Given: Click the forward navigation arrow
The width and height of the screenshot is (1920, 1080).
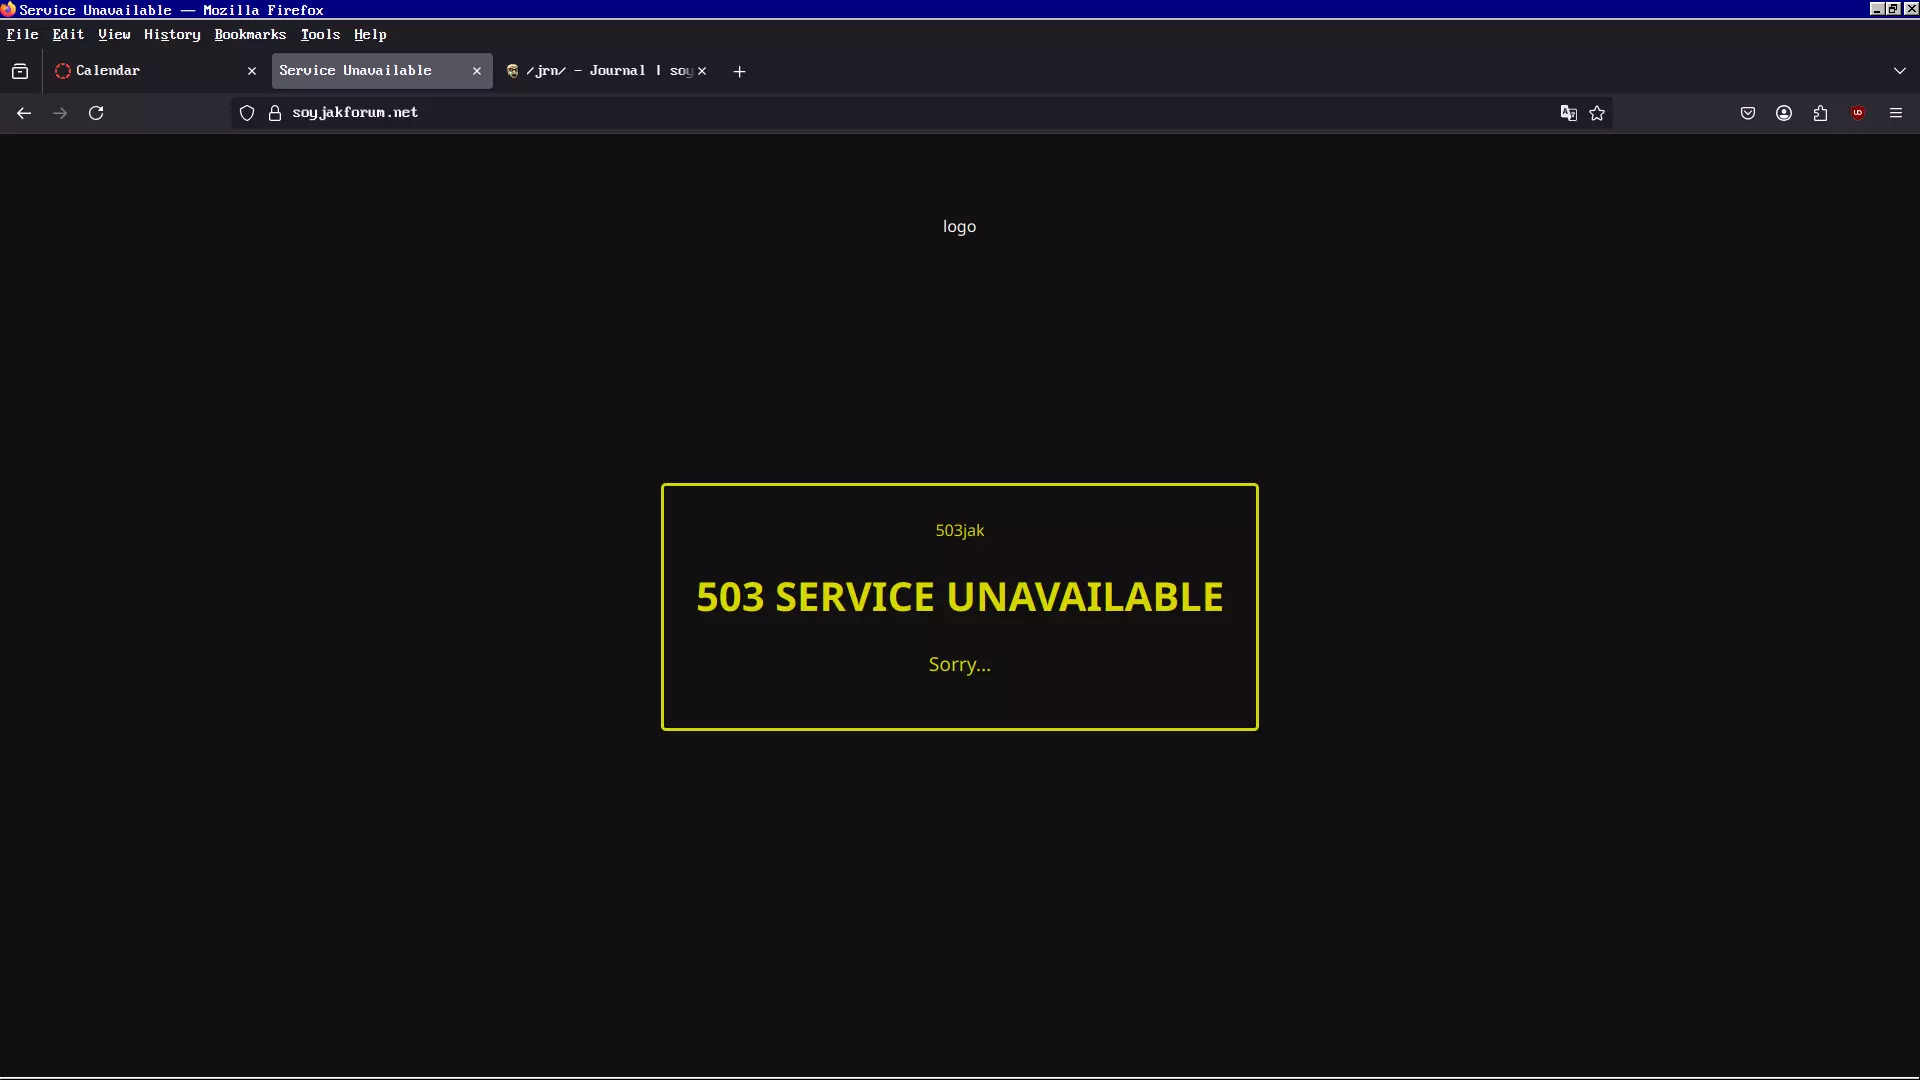Looking at the screenshot, I should pyautogui.click(x=60, y=113).
